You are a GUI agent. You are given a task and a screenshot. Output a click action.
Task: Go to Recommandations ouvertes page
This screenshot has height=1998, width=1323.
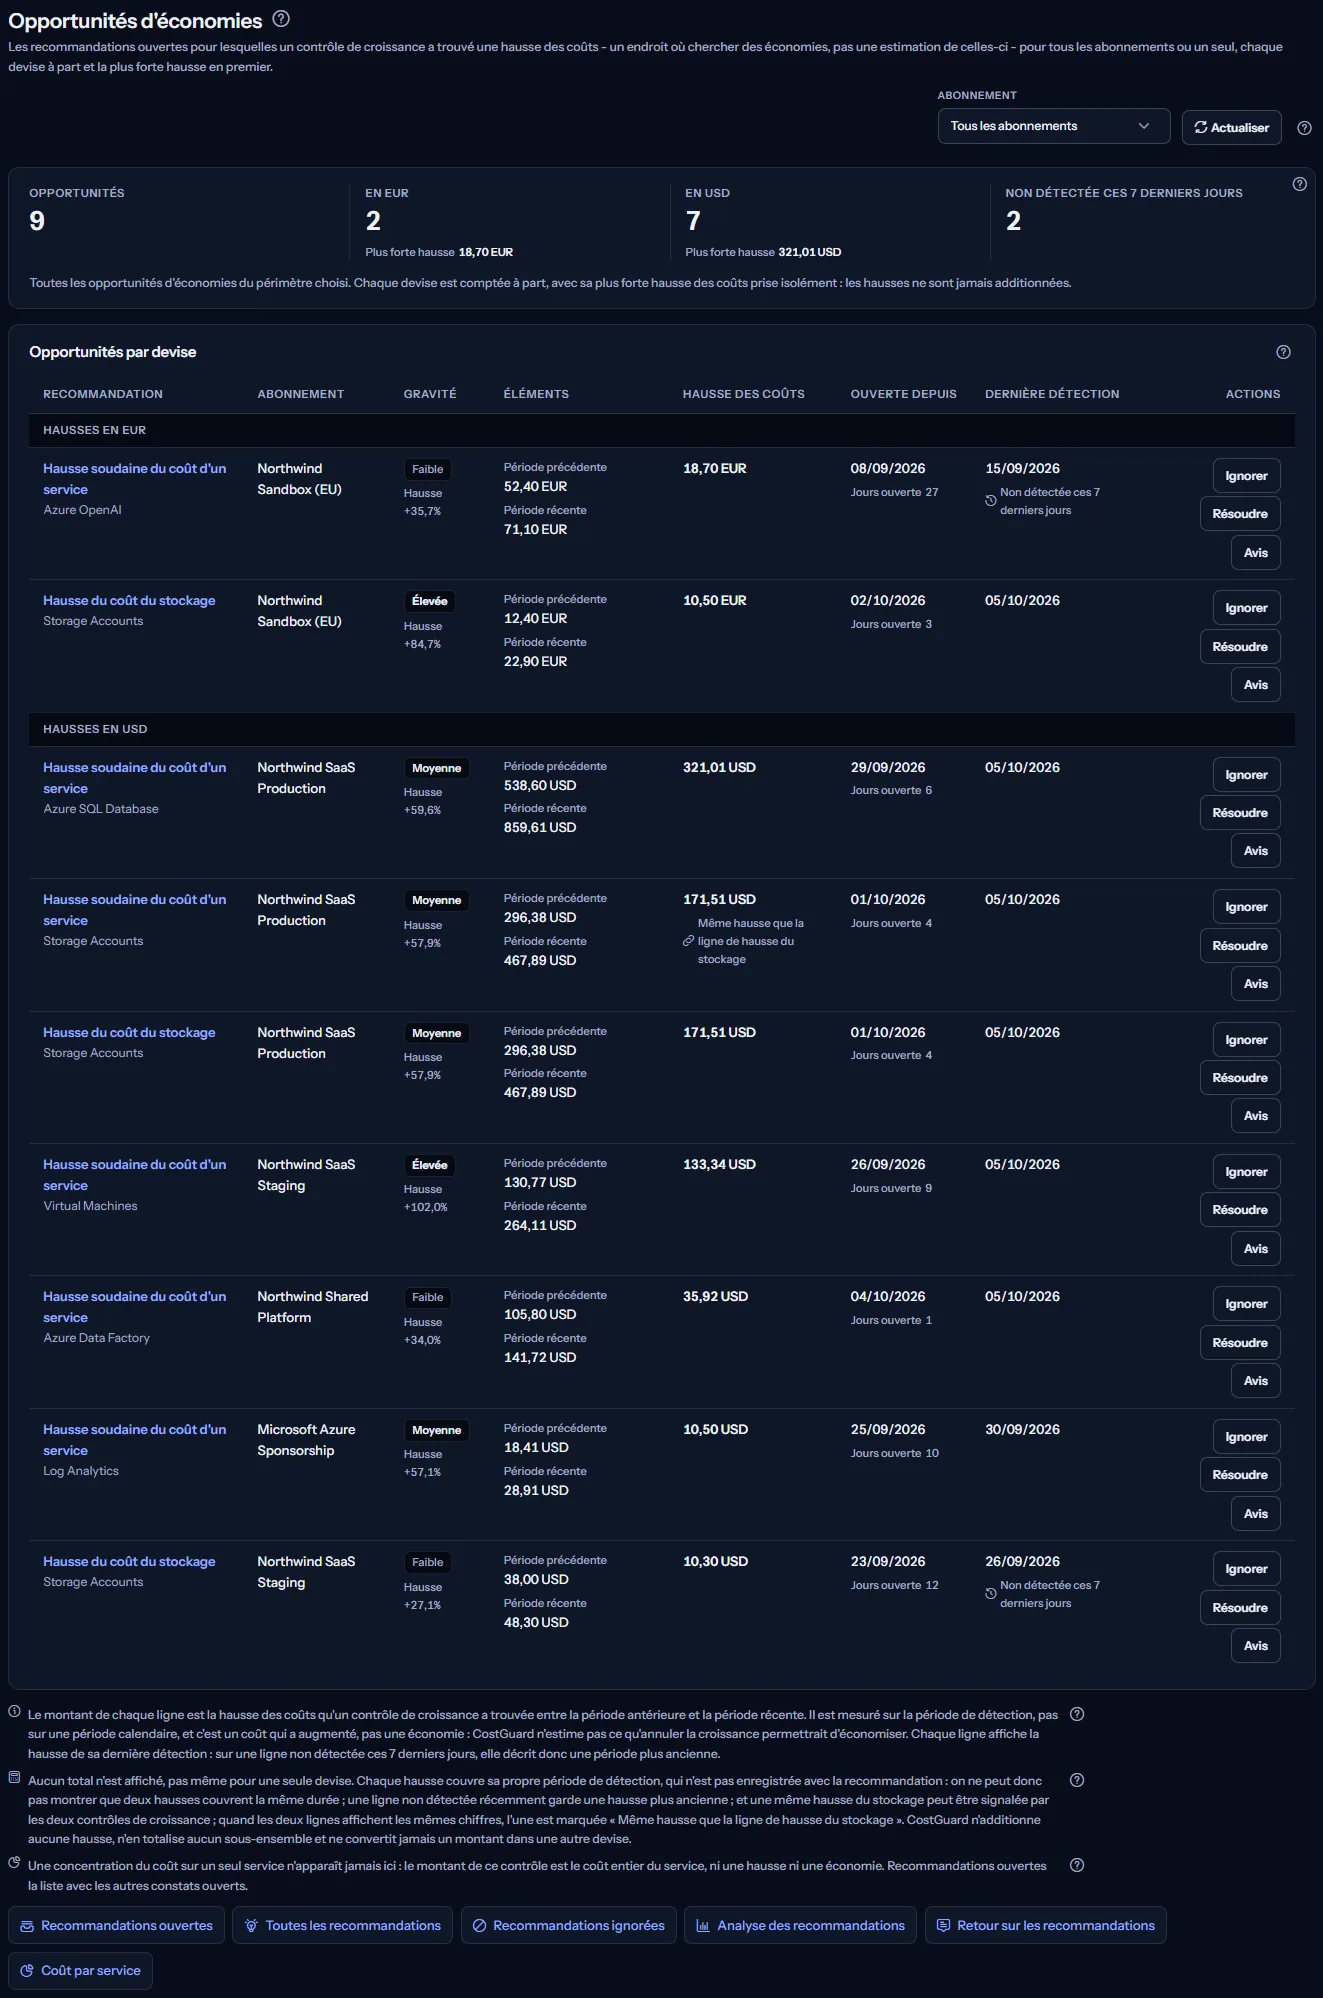coord(117,1925)
